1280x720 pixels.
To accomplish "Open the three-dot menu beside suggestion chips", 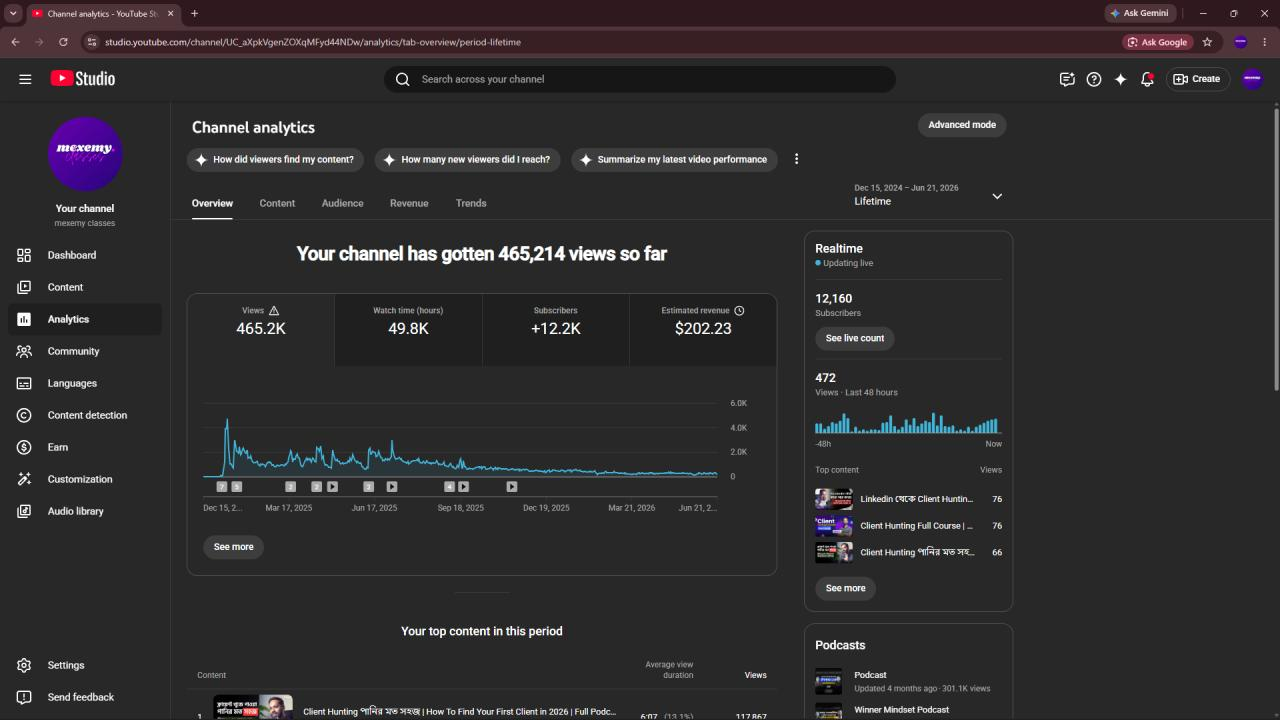I will pyautogui.click(x=796, y=159).
